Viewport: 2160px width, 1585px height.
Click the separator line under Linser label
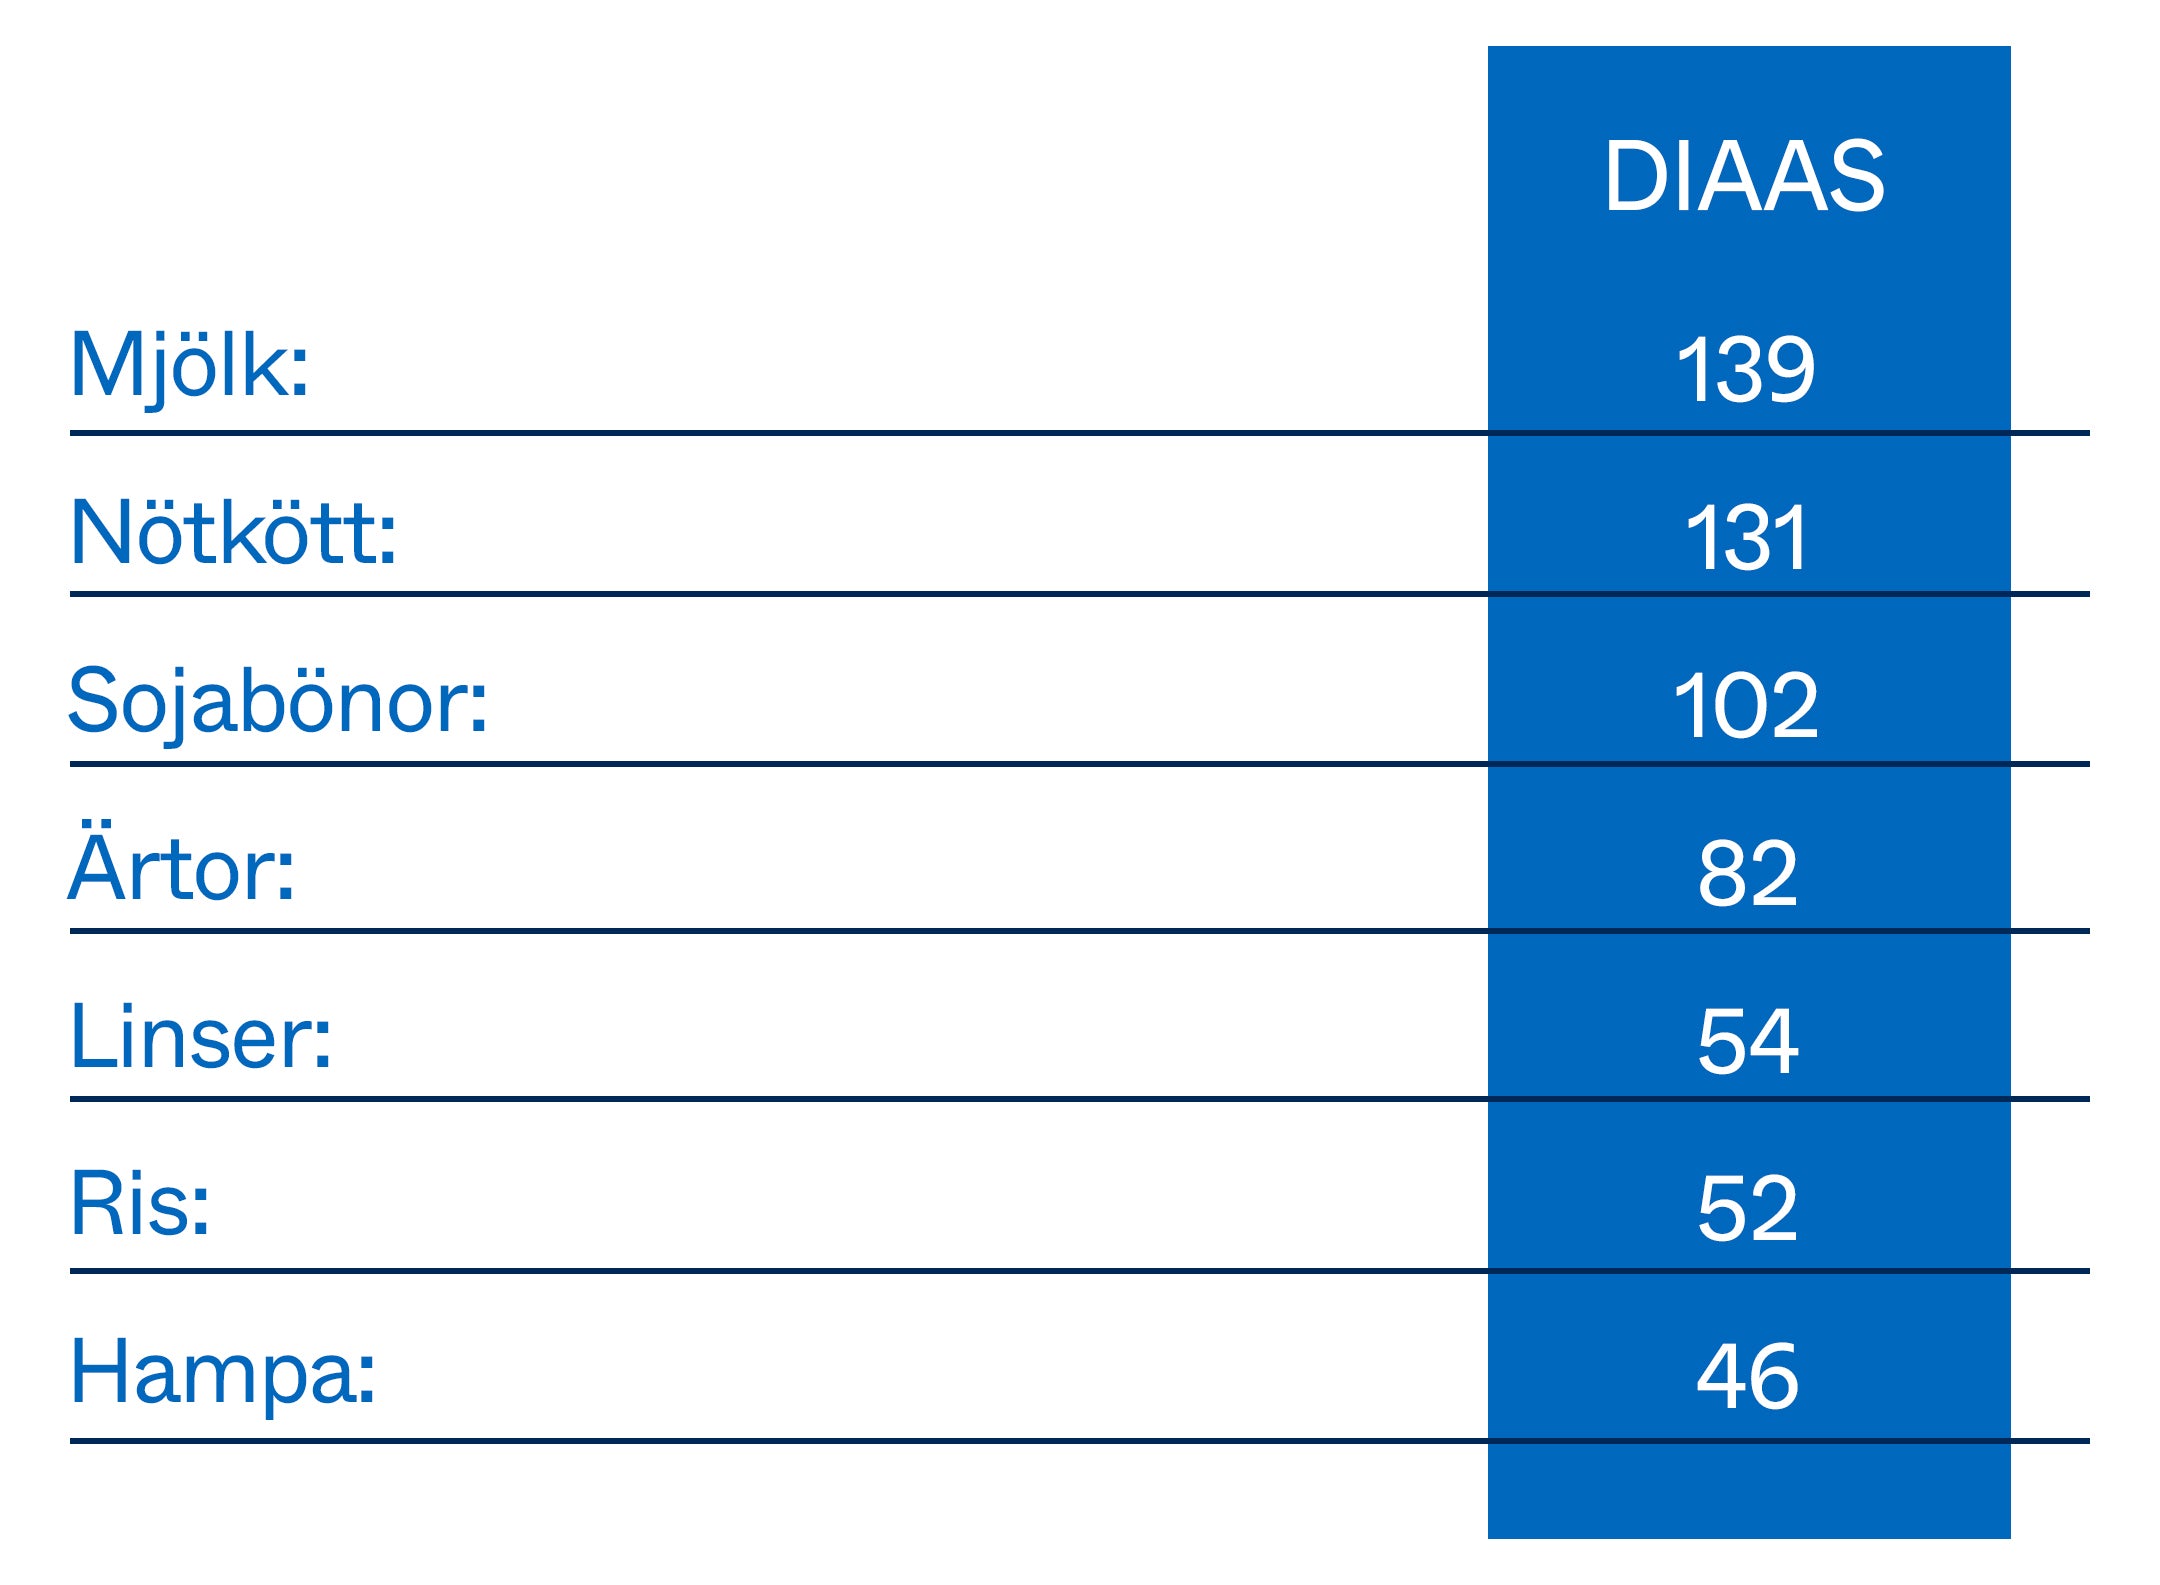click(700, 1099)
